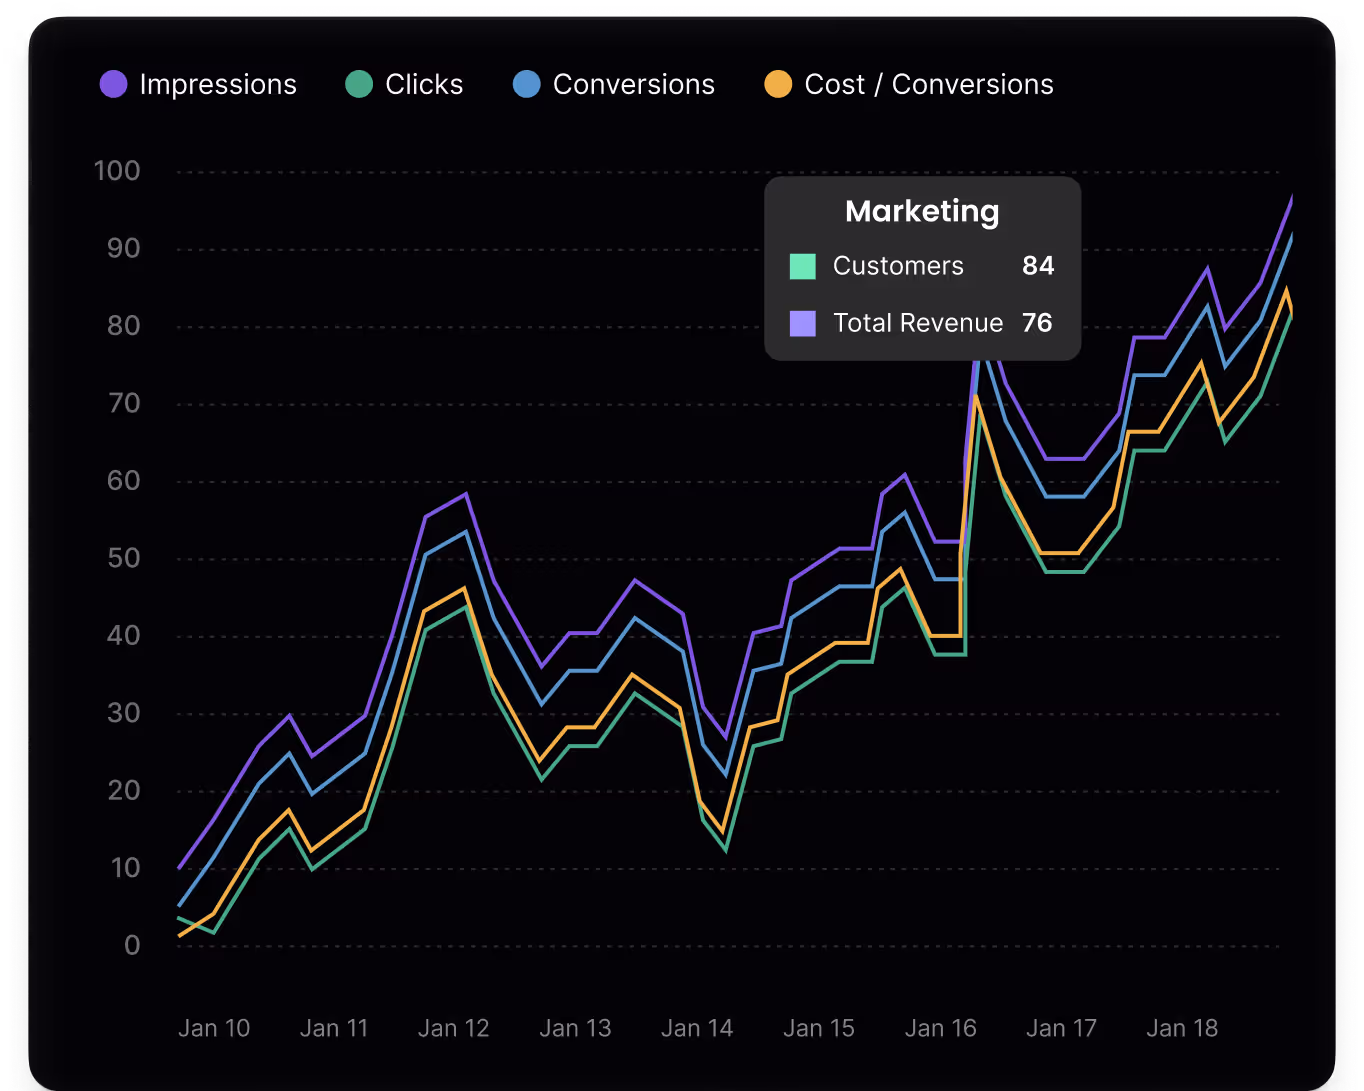
Task: Toggle the Clicks series label
Action: pyautogui.click(x=424, y=85)
